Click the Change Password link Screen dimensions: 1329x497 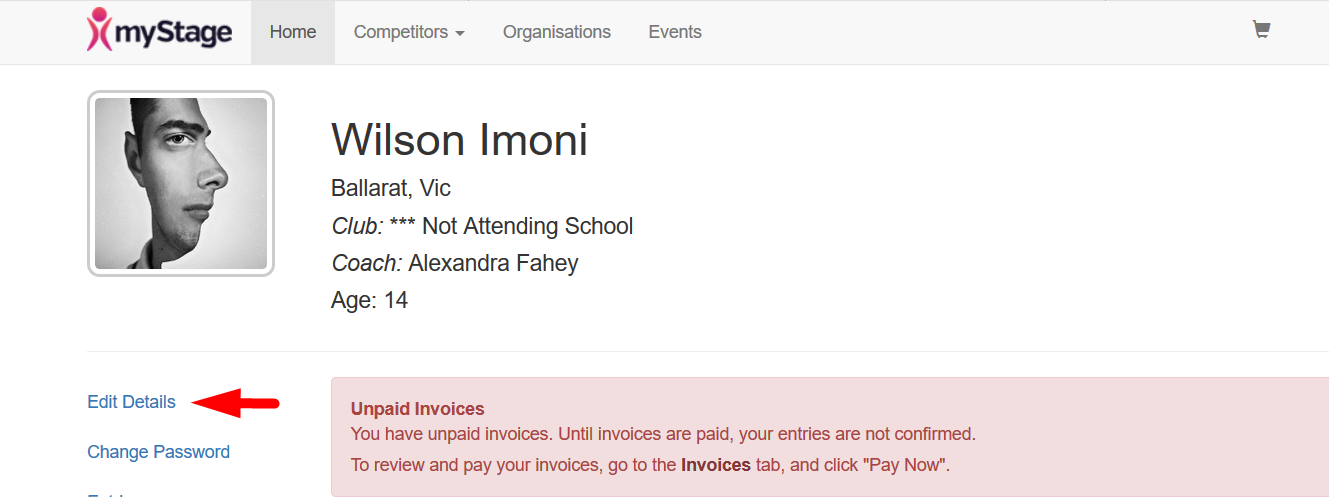158,452
